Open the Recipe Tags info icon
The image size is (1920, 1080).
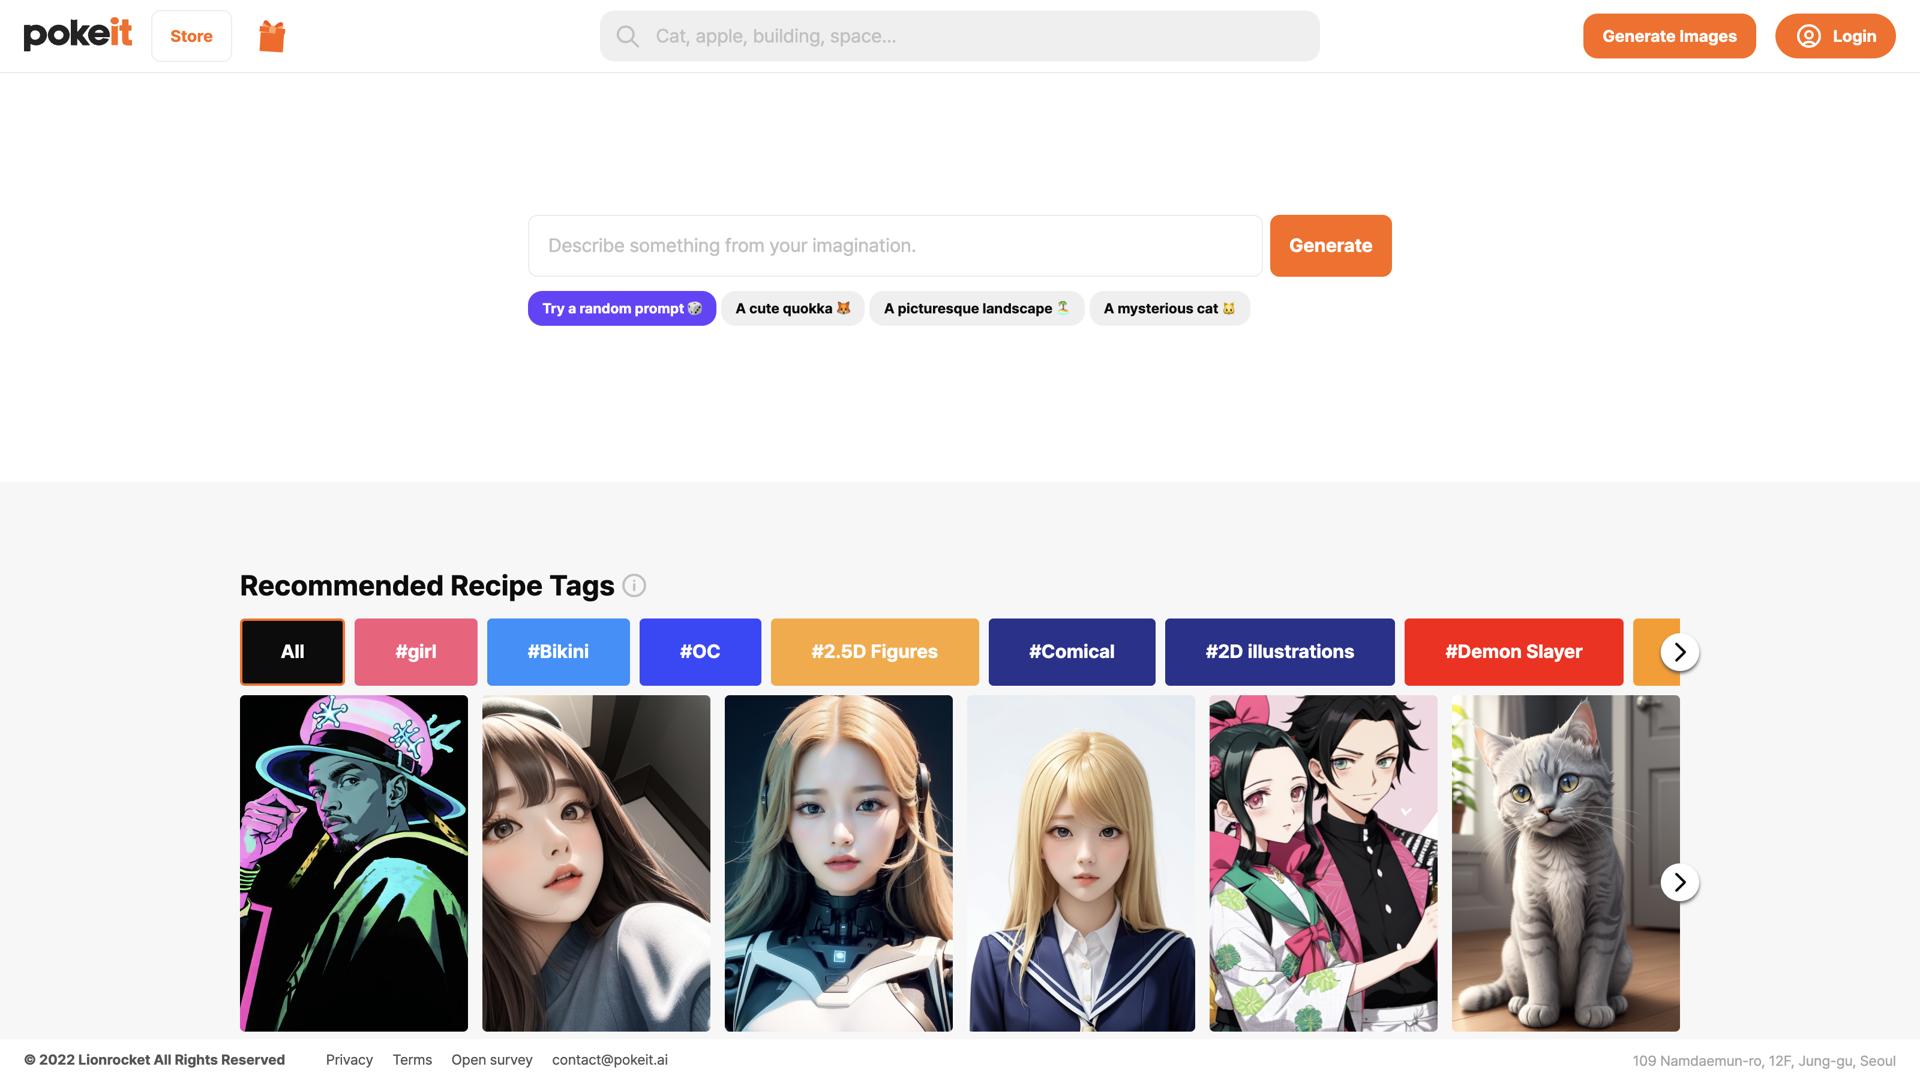pos(634,586)
